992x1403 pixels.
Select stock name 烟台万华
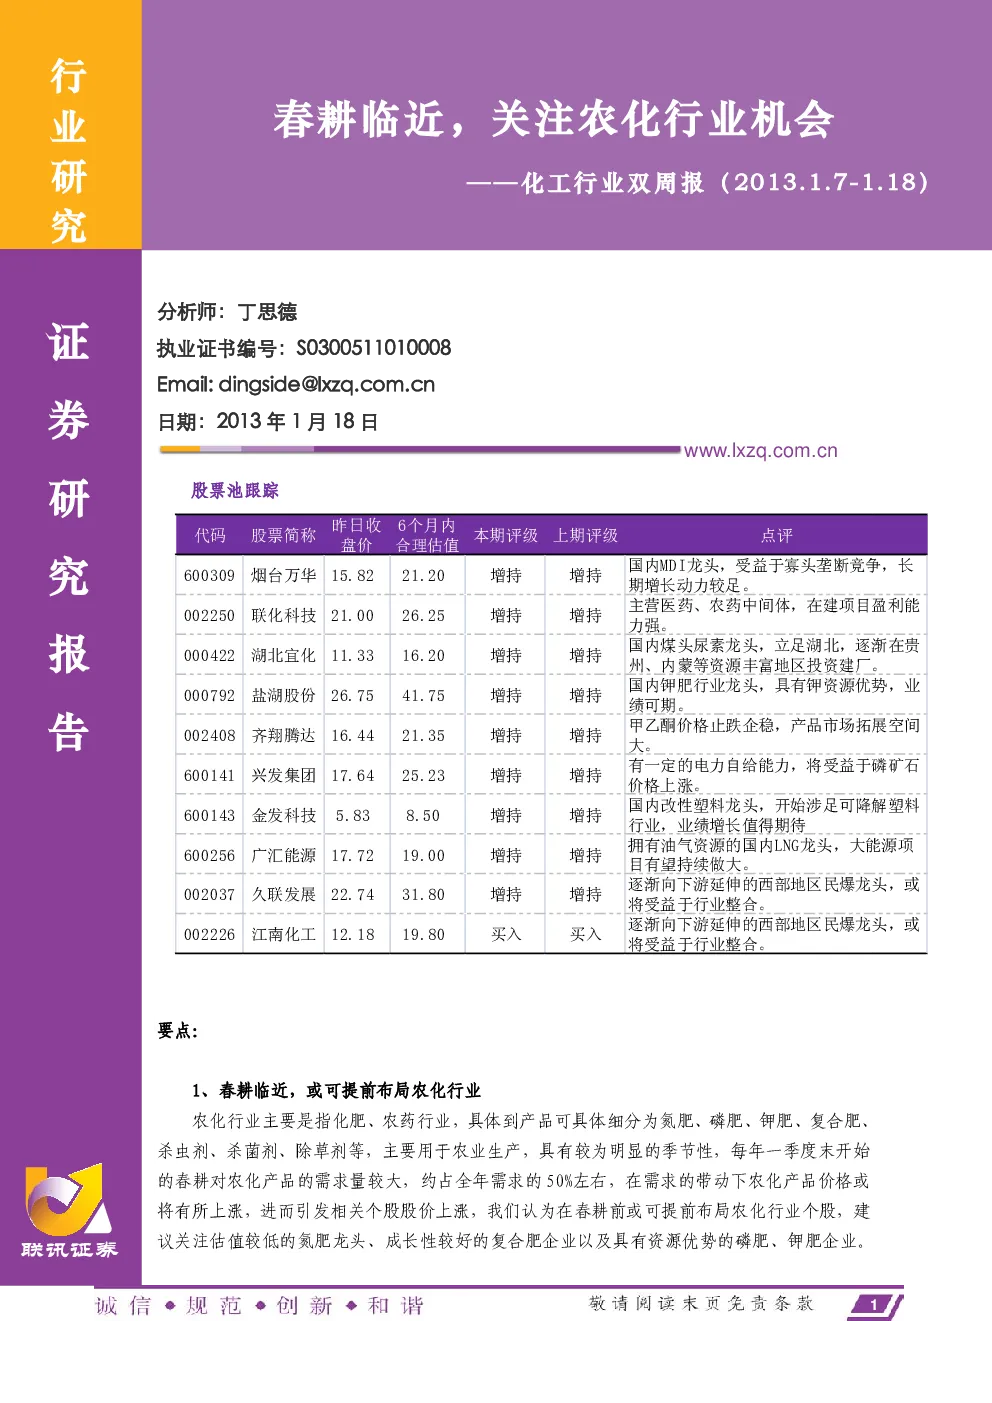[284, 575]
